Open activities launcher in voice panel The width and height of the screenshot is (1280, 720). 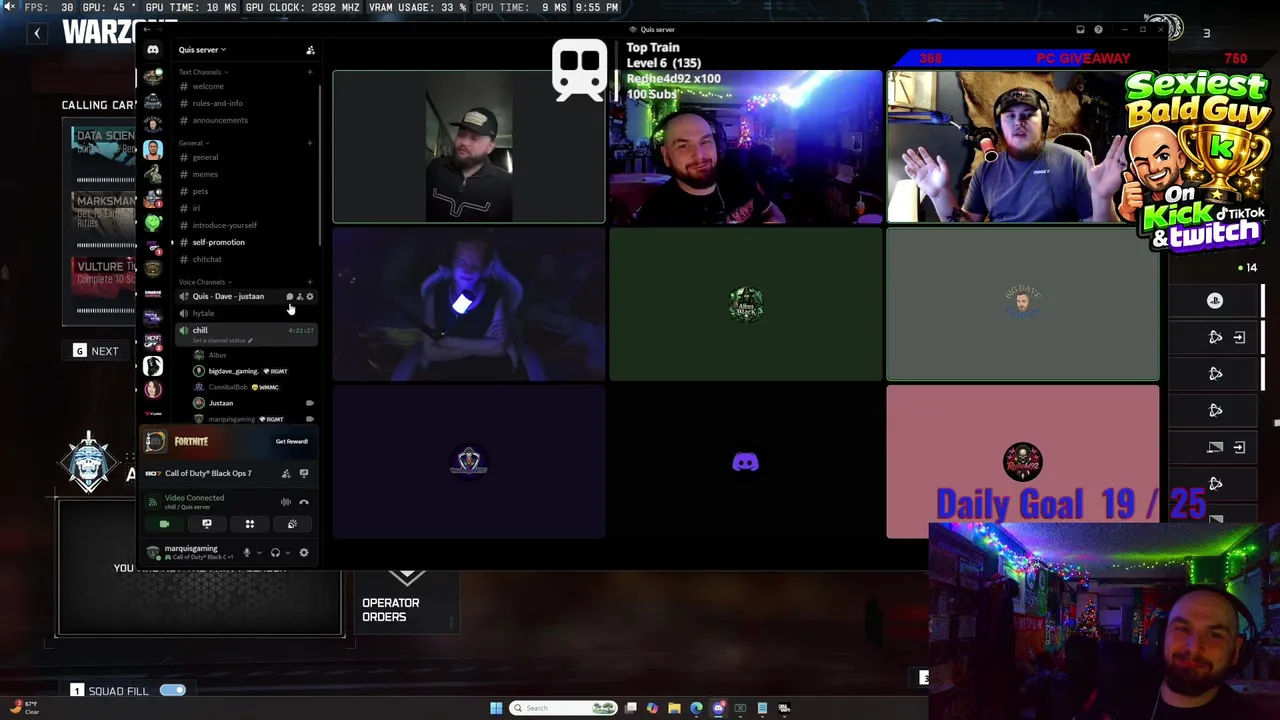[x=250, y=524]
